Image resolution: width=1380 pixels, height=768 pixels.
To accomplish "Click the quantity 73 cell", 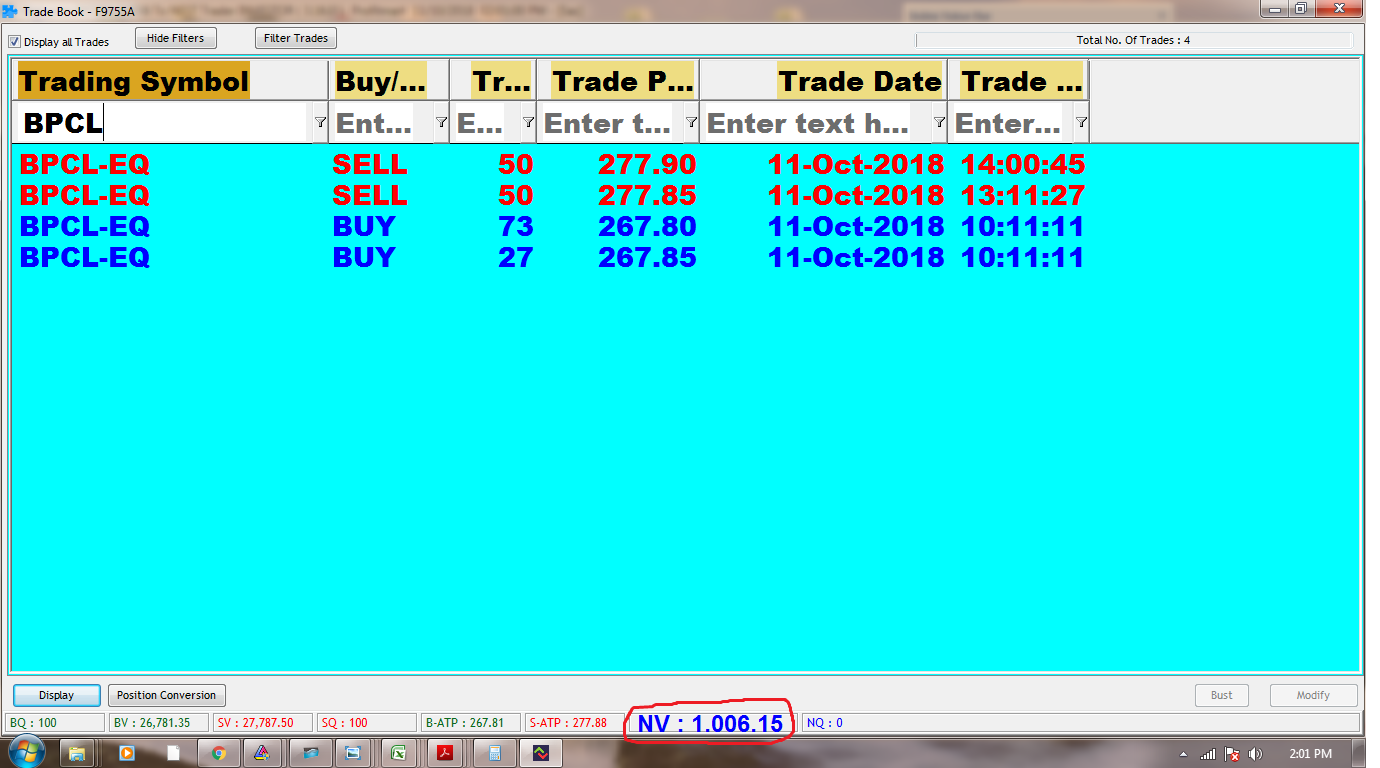I will coord(516,226).
